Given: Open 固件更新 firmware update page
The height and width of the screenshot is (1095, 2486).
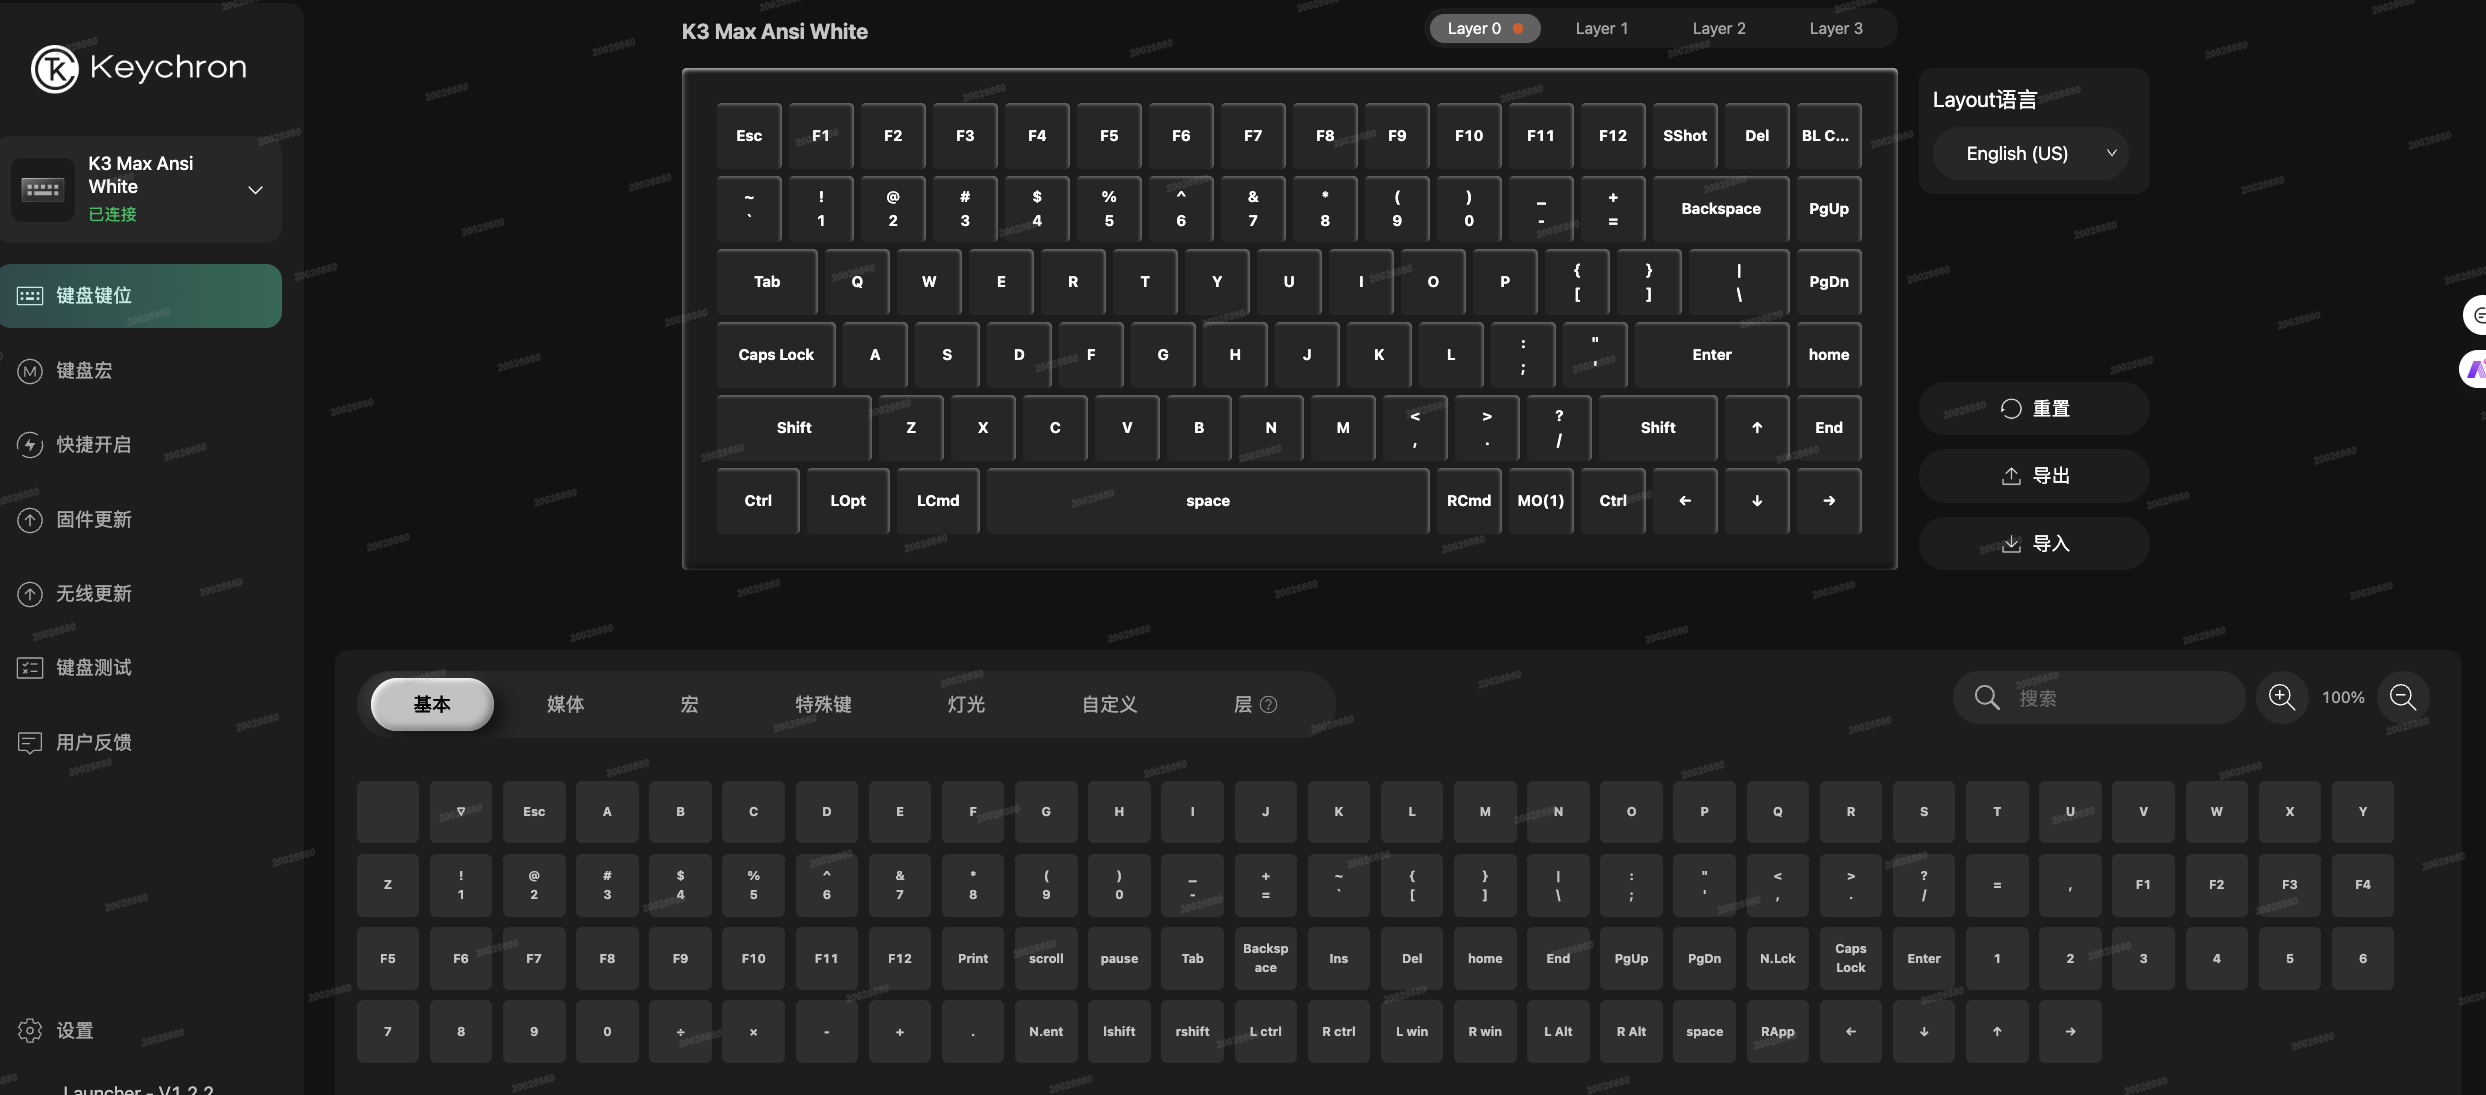Looking at the screenshot, I should coord(93,520).
